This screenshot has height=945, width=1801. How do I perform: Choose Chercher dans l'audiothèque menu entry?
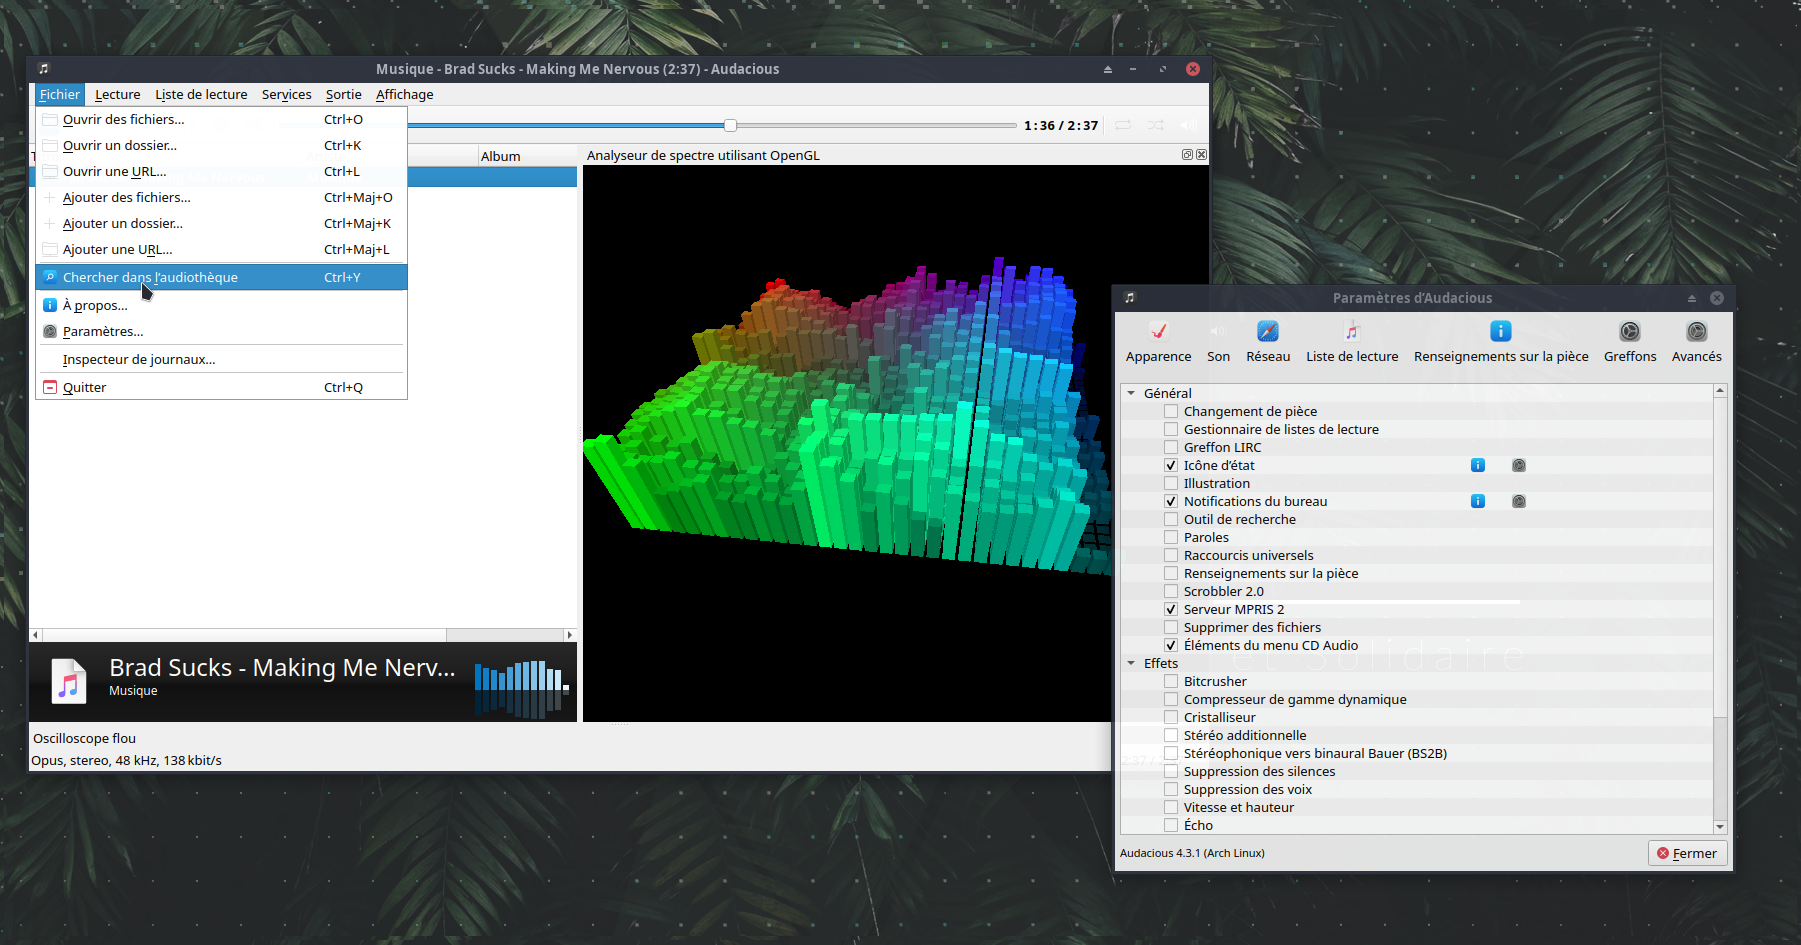coord(150,277)
